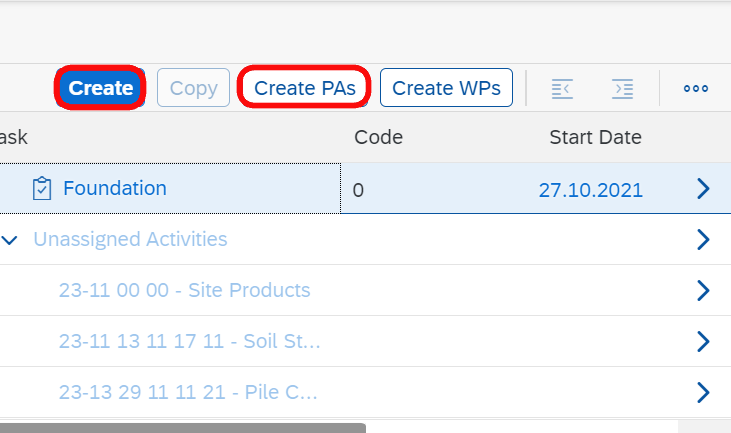Image resolution: width=731 pixels, height=433 pixels.
Task: Collapse the Unassigned Activities group
Action: (9, 240)
